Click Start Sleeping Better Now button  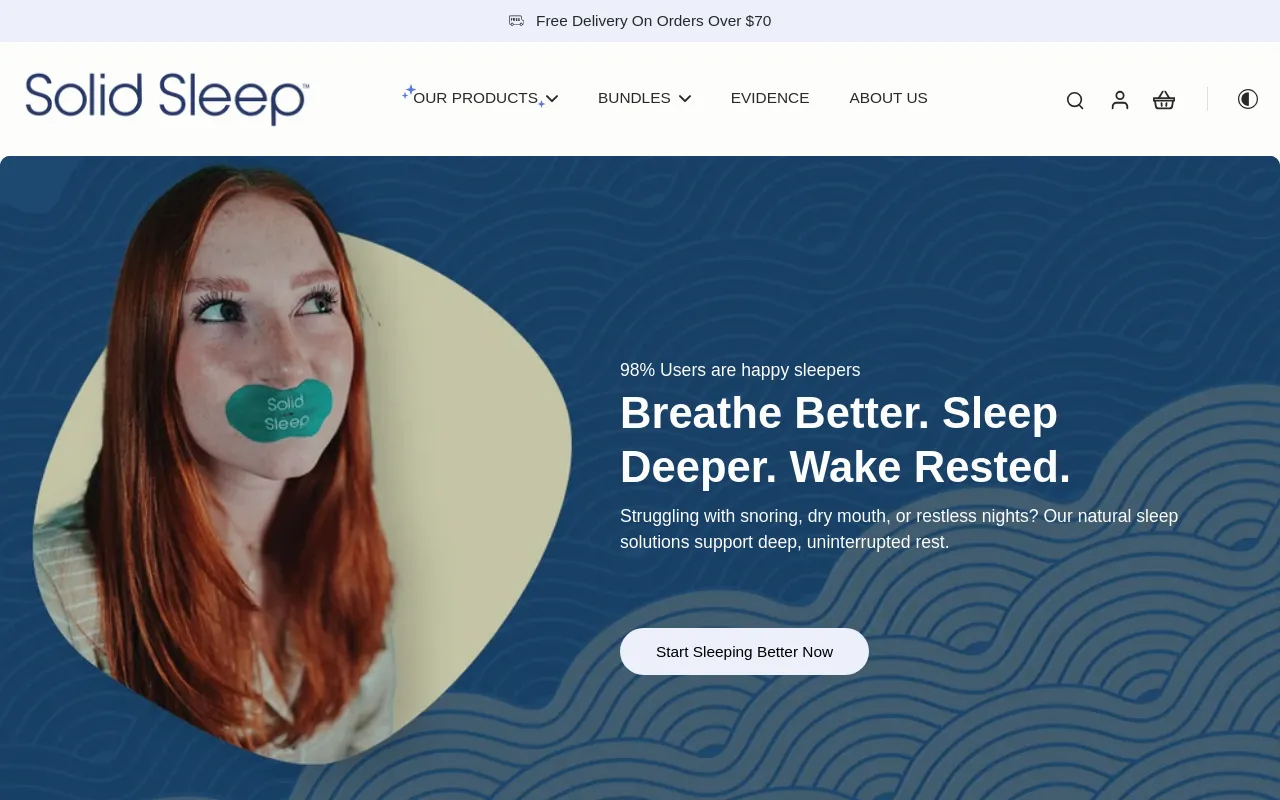(744, 651)
